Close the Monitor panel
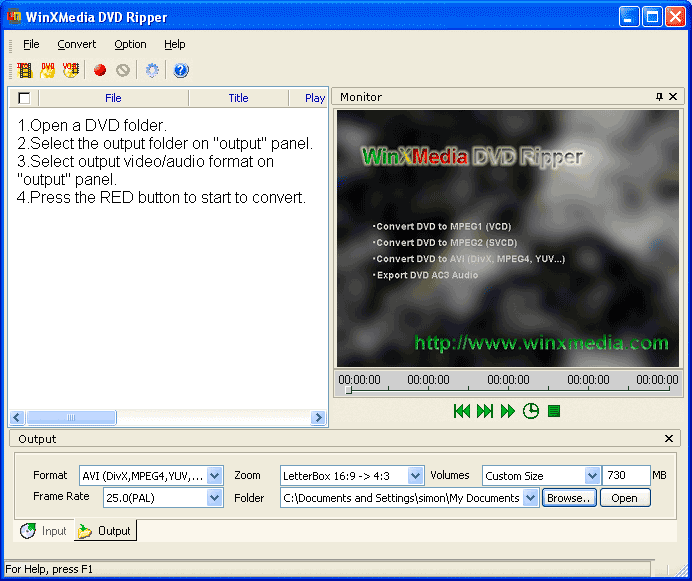The height and width of the screenshot is (581, 692). tap(673, 97)
